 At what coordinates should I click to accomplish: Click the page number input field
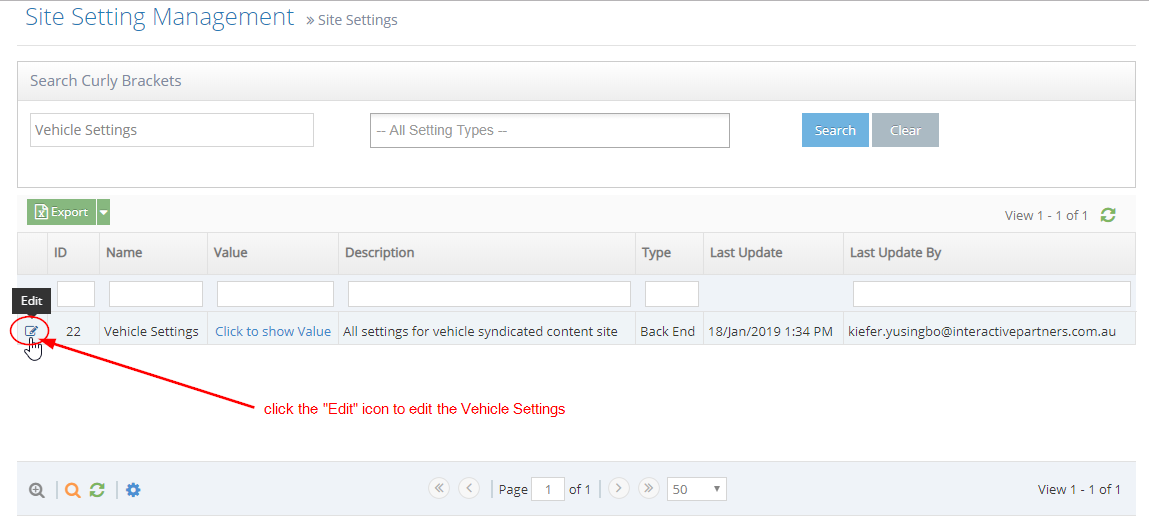[548, 489]
